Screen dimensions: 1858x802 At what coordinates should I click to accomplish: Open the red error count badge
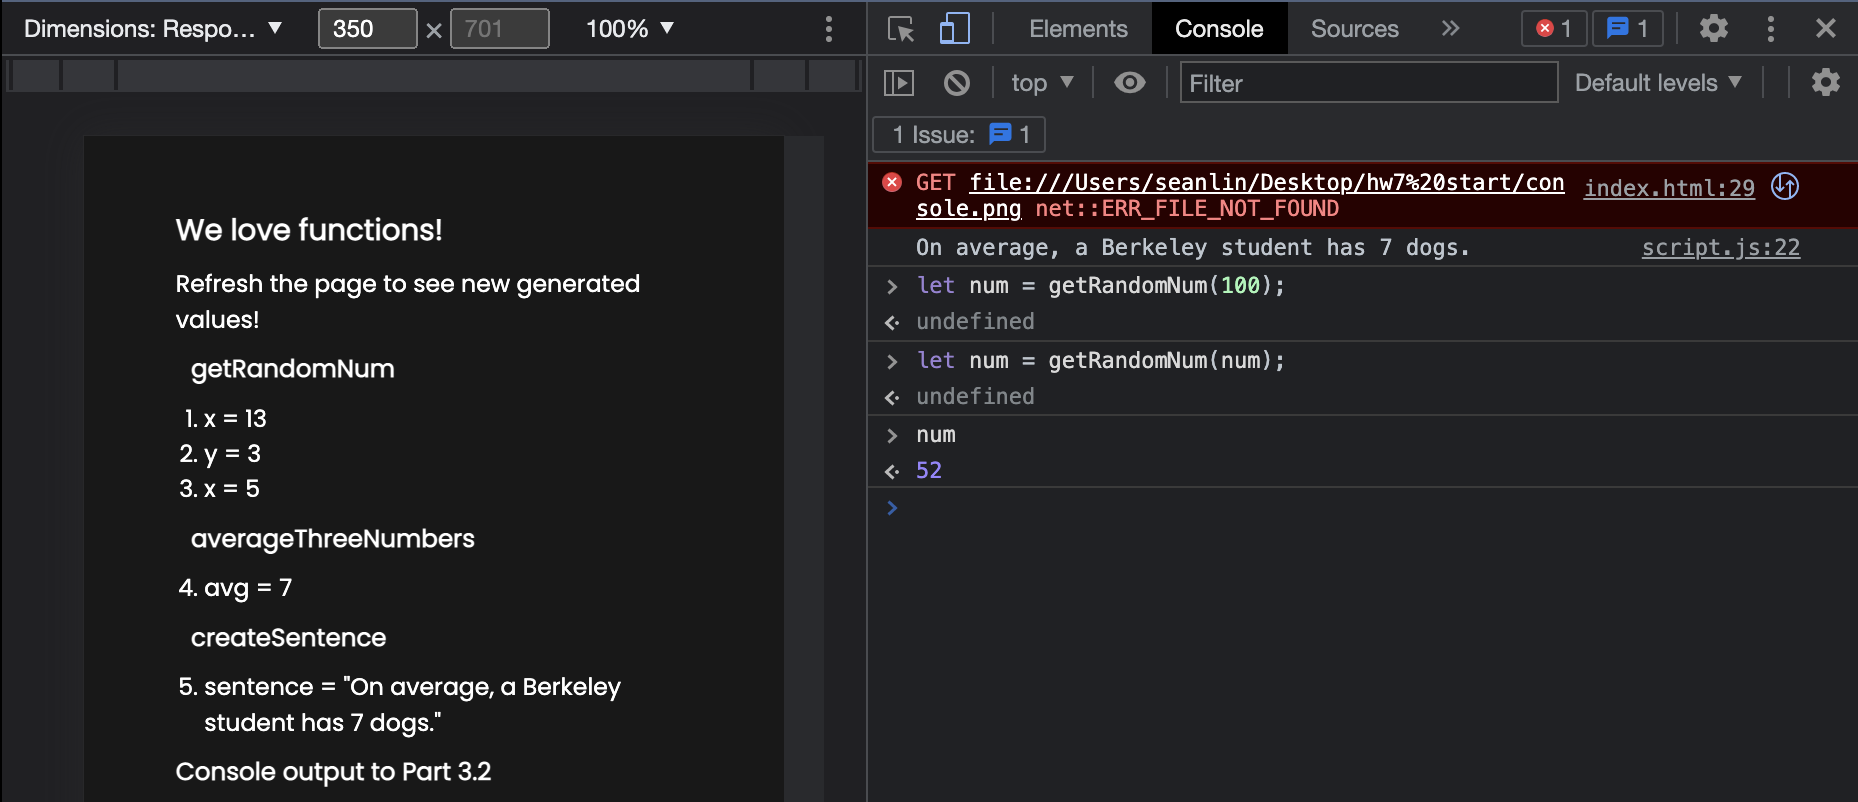[1554, 29]
